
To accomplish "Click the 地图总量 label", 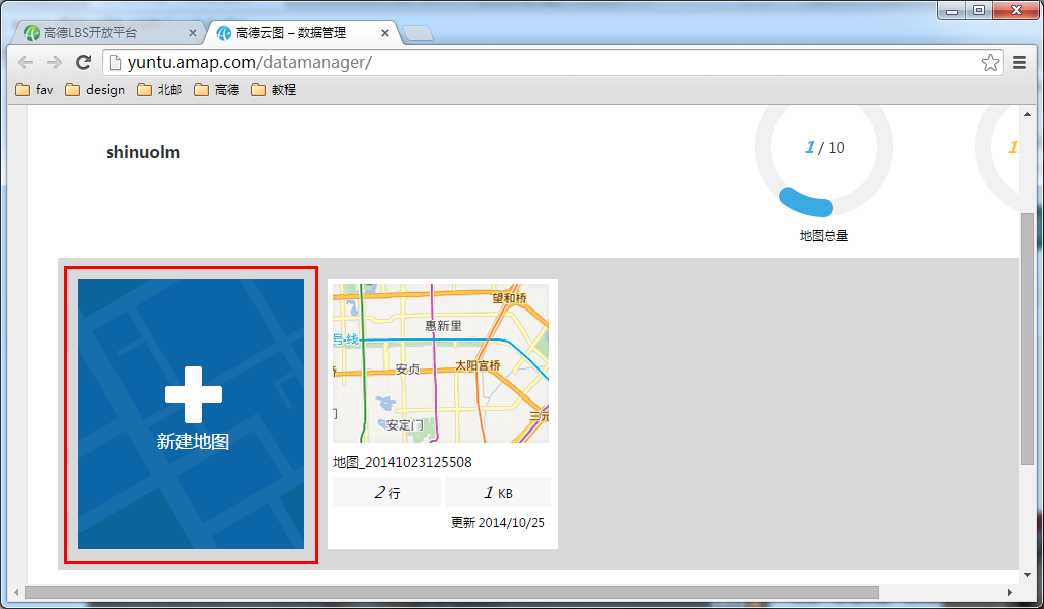I will pyautogui.click(x=824, y=236).
